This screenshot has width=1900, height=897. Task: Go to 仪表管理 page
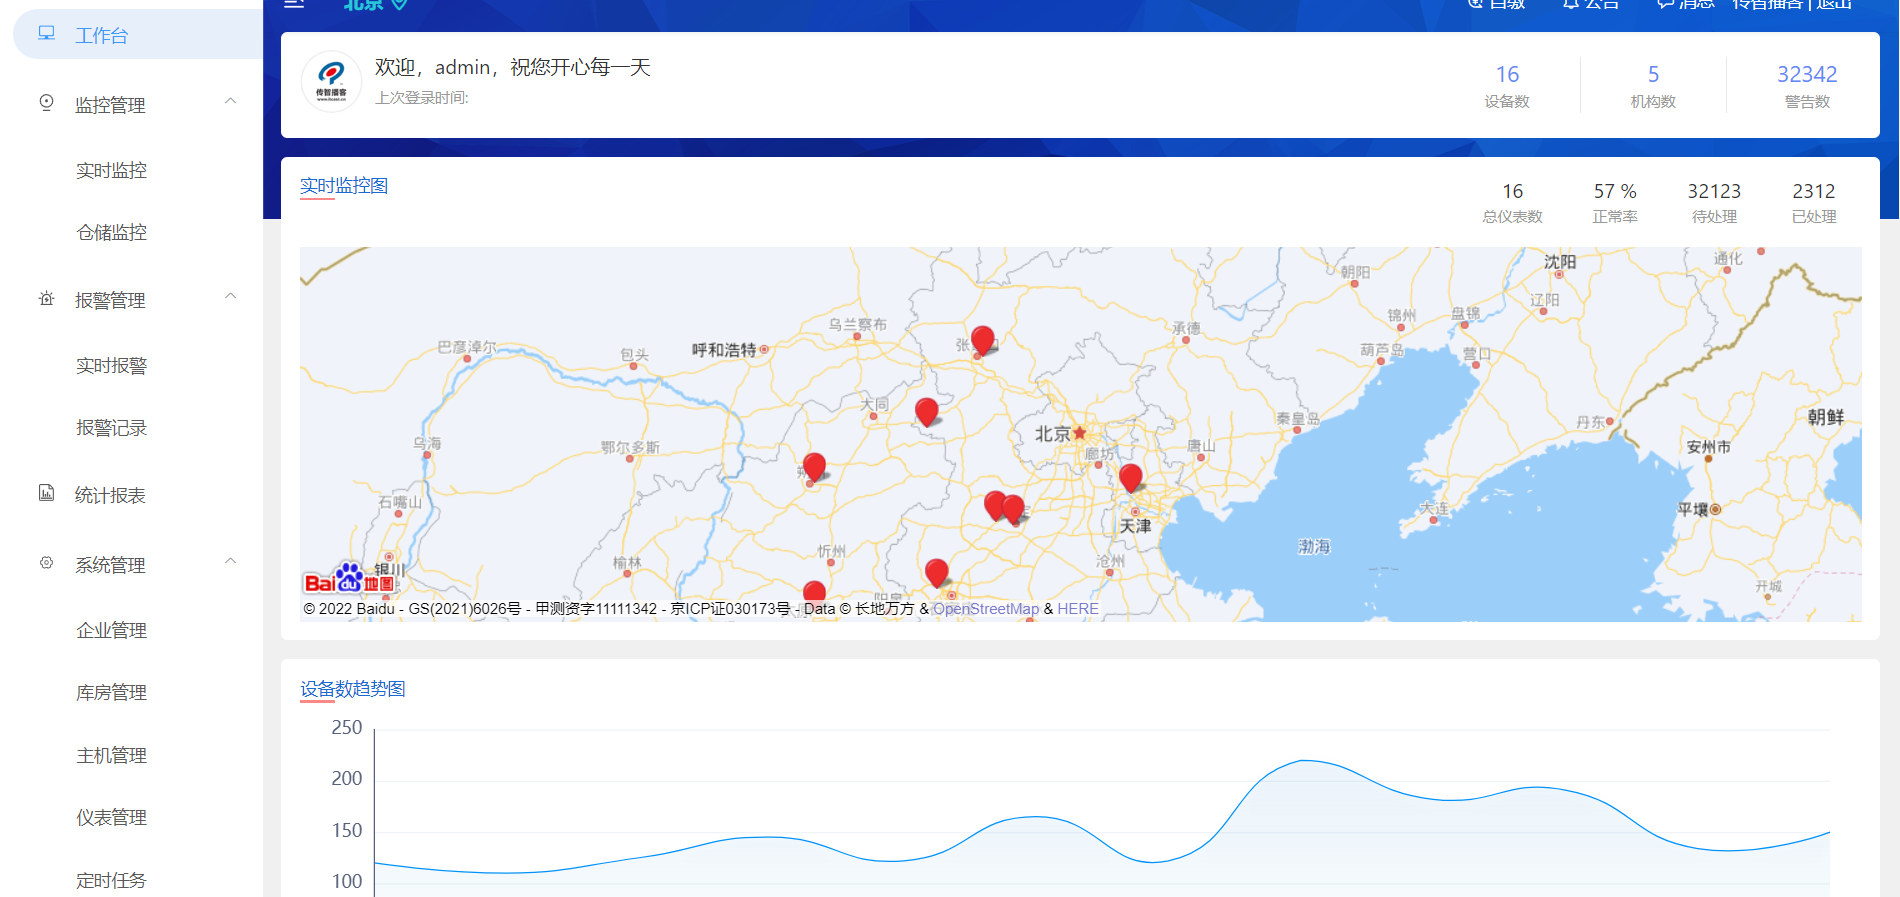coord(111,818)
